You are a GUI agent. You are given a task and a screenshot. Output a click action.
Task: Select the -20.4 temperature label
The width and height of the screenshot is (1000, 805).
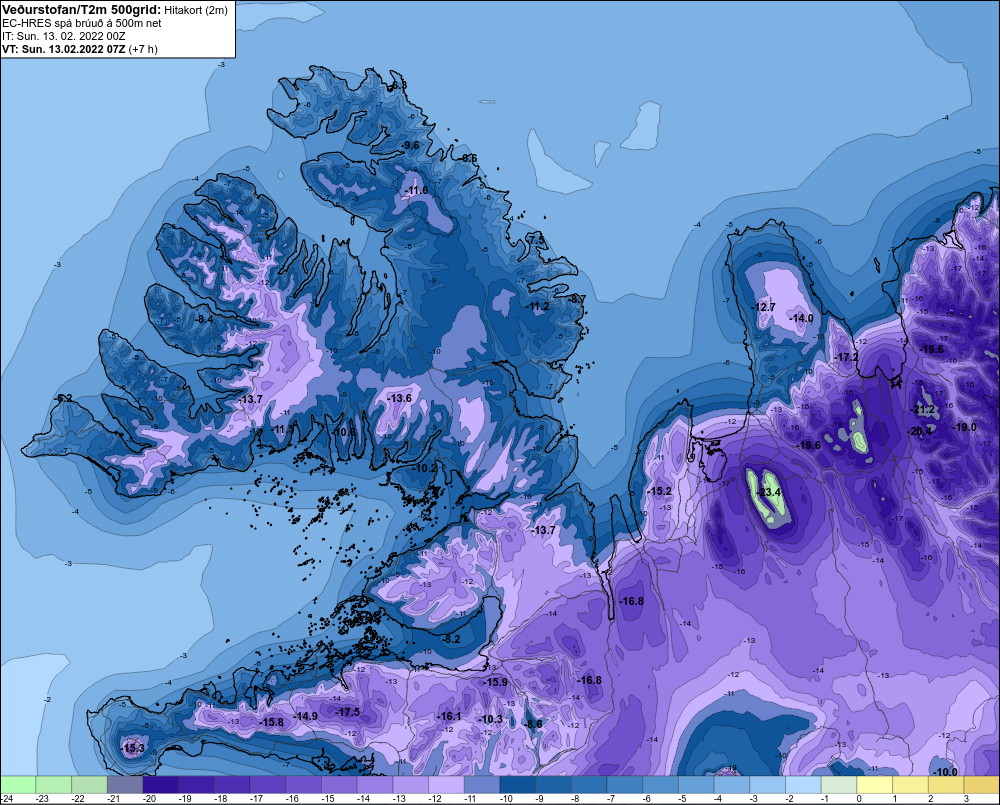920,431
